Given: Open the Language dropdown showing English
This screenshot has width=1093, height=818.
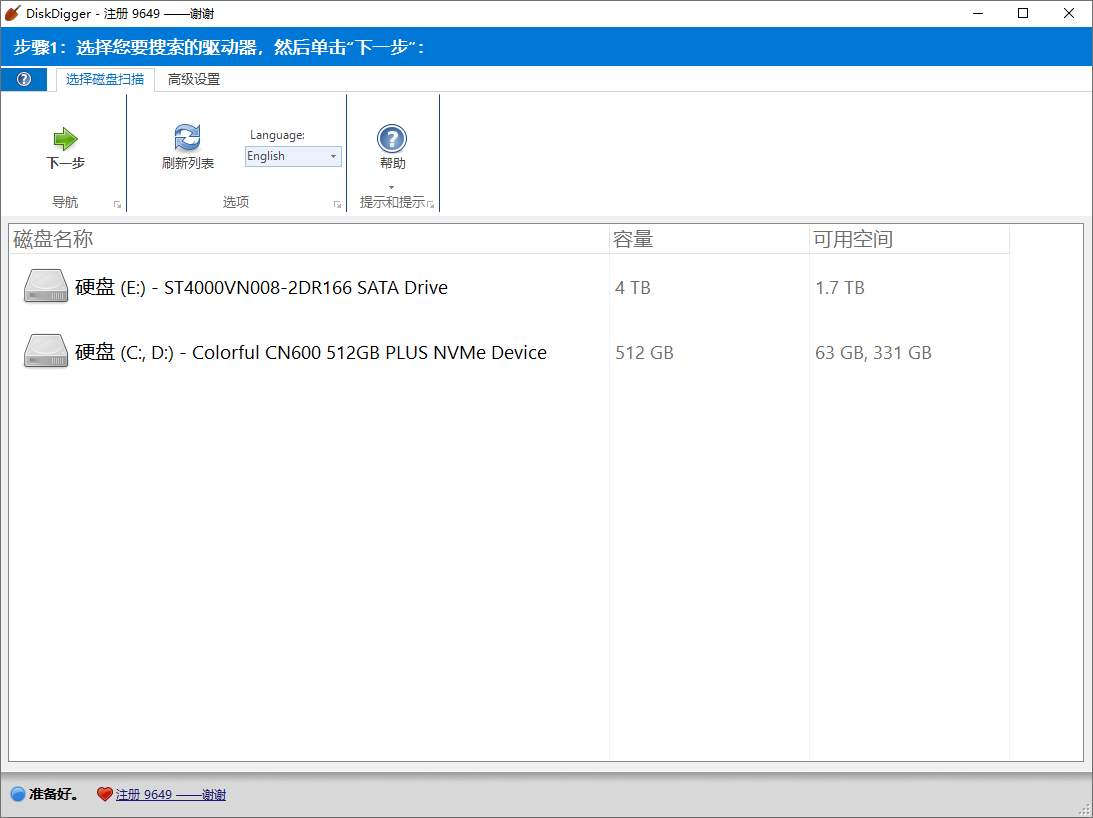Looking at the screenshot, I should click(293, 156).
